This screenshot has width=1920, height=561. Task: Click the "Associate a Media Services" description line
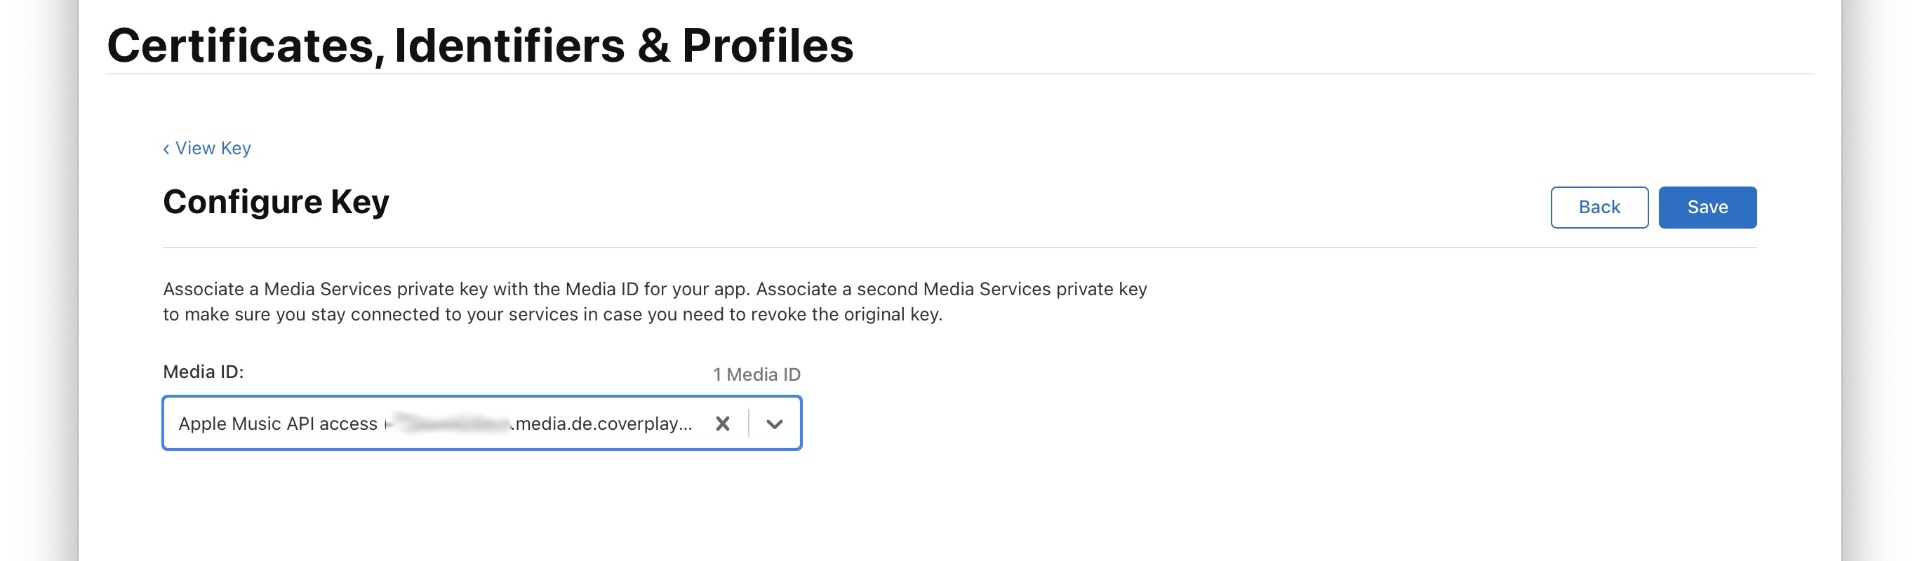coord(655,289)
